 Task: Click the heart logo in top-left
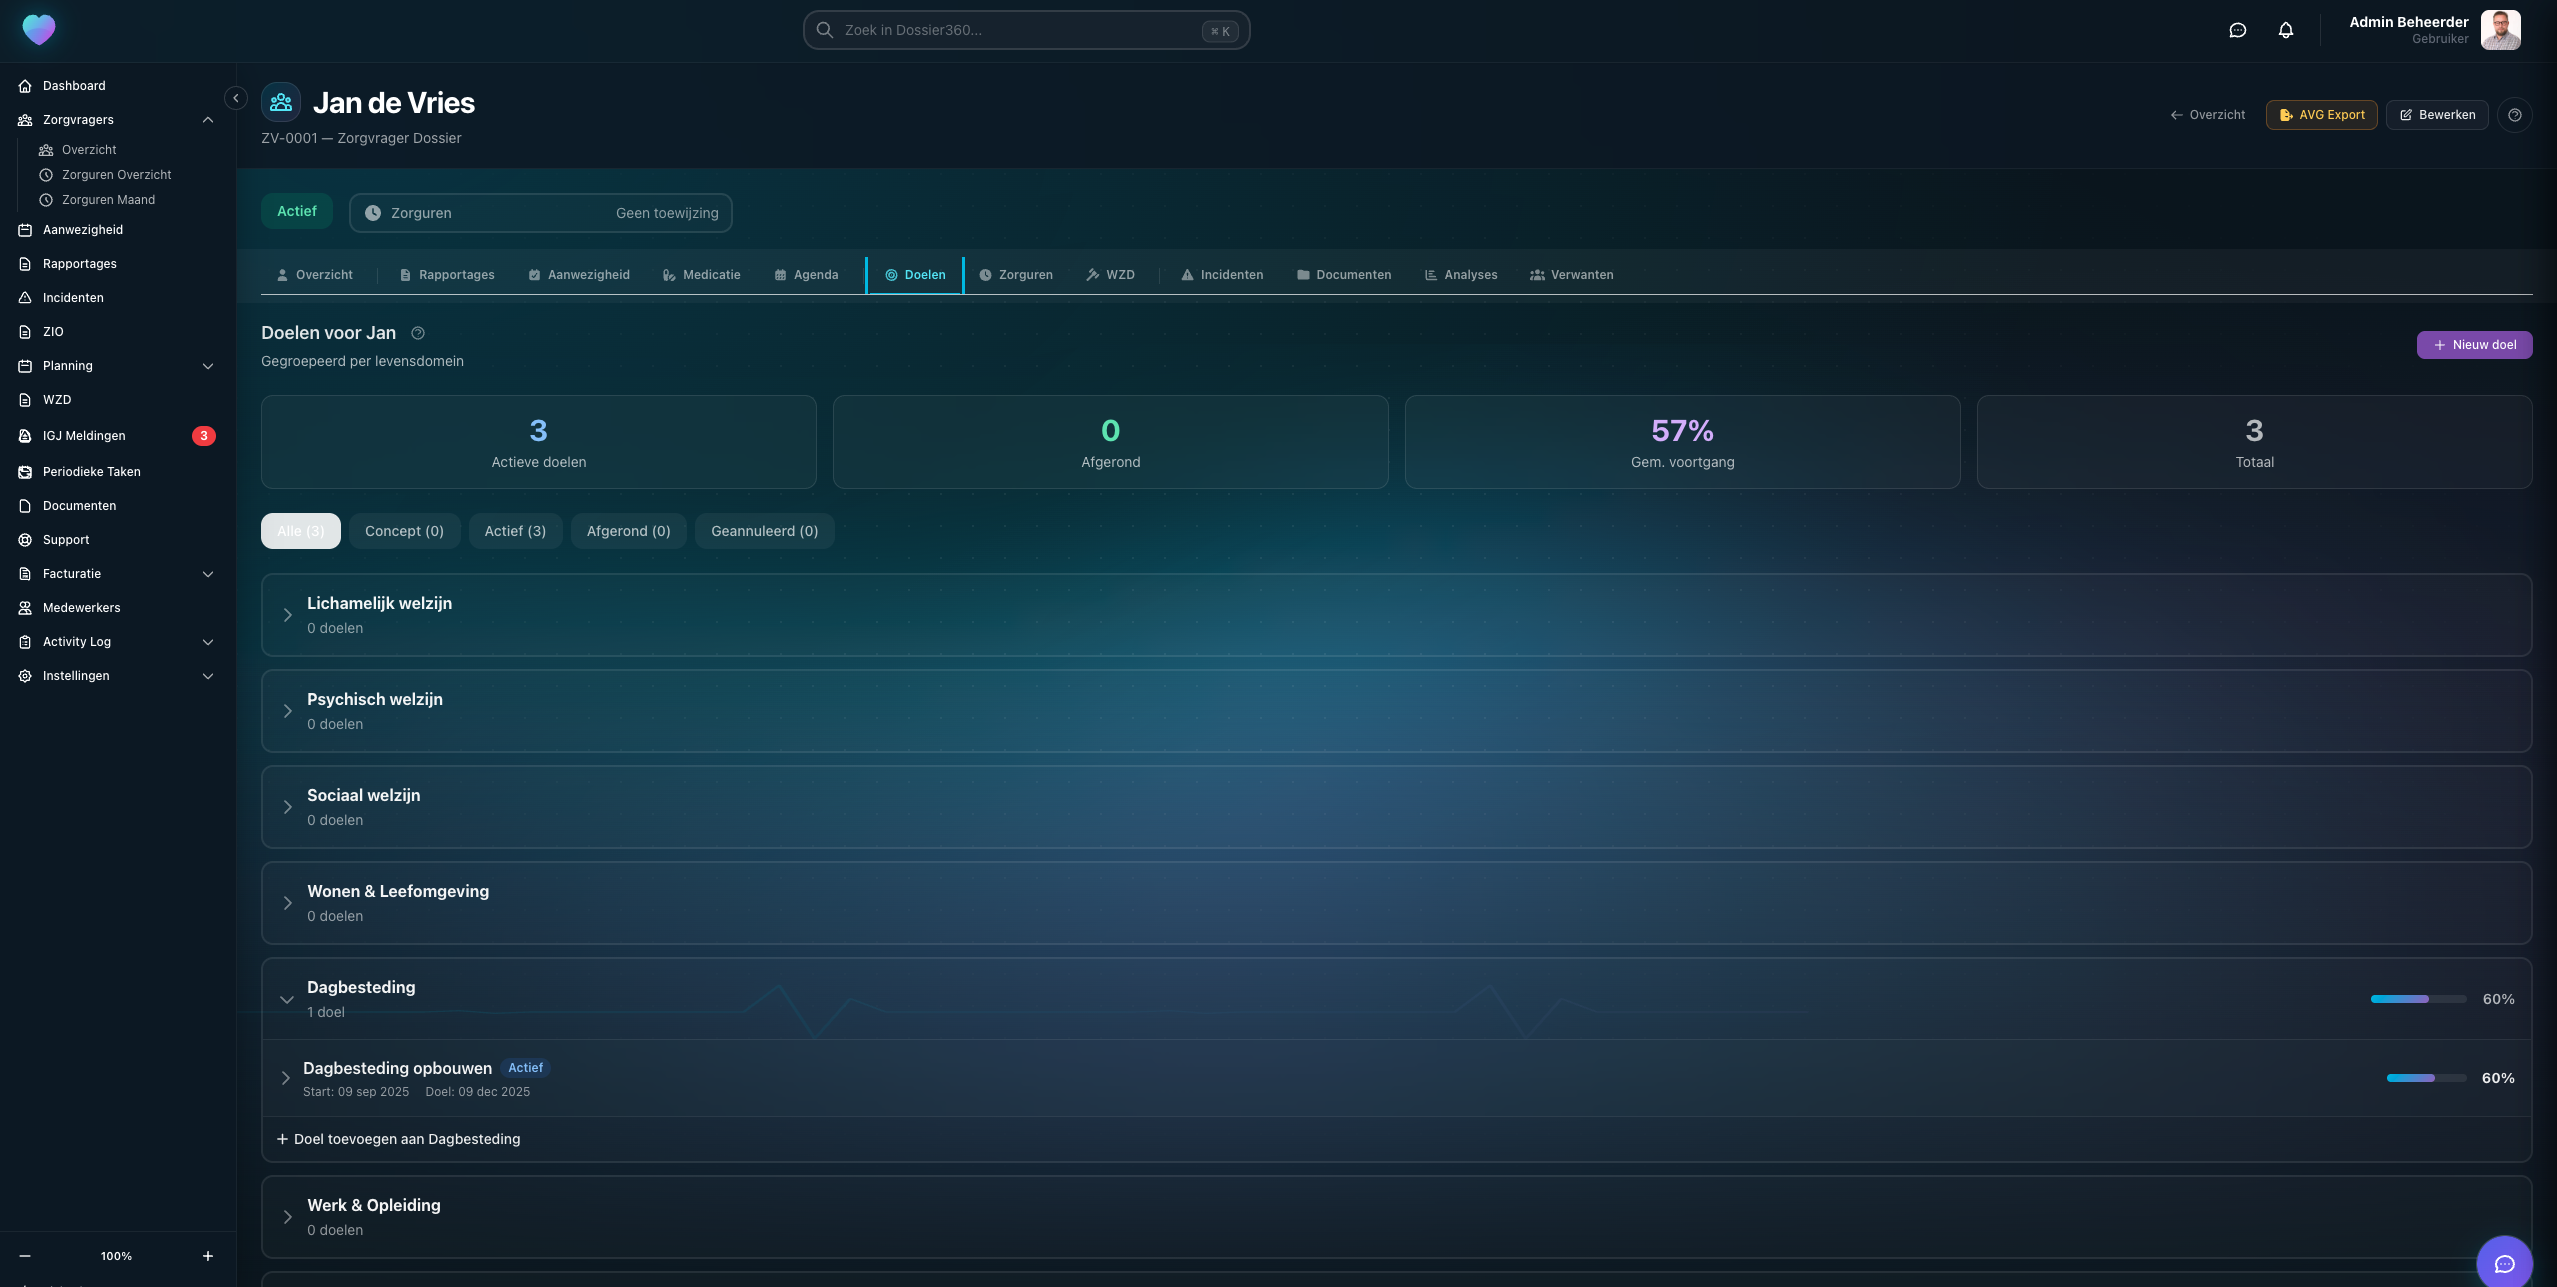[39, 30]
